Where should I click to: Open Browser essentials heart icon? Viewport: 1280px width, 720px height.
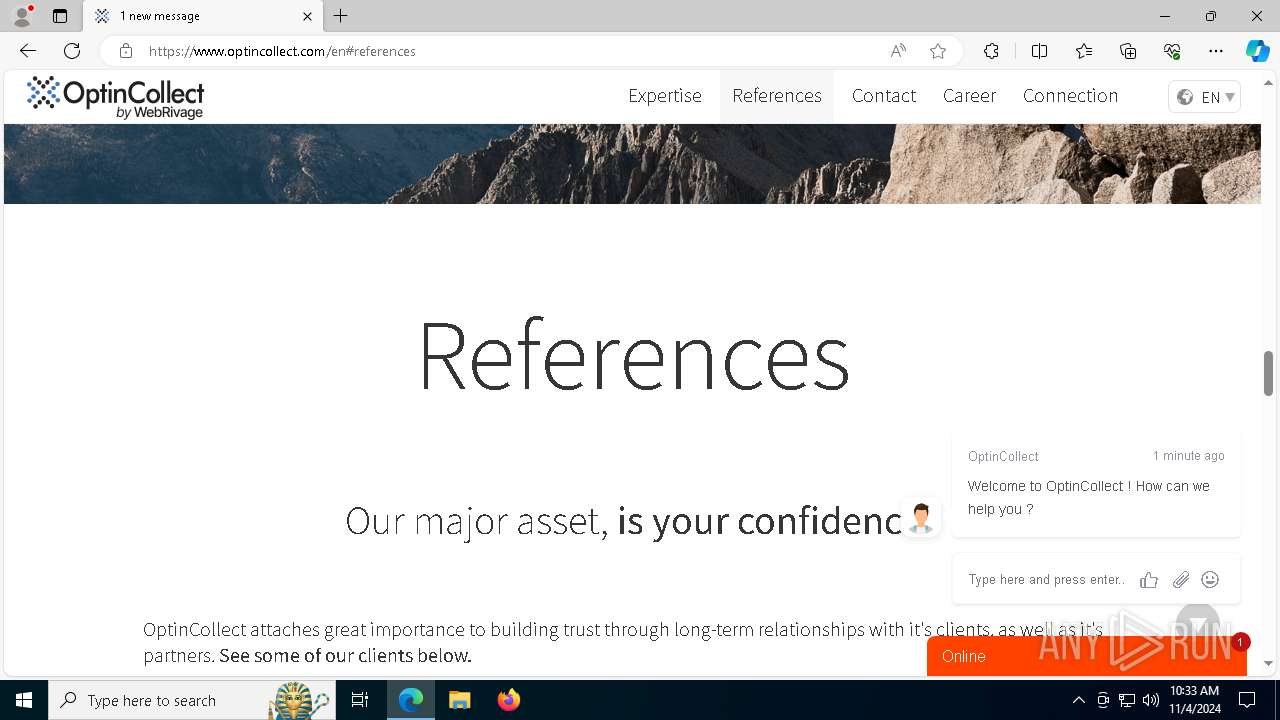(x=1172, y=51)
